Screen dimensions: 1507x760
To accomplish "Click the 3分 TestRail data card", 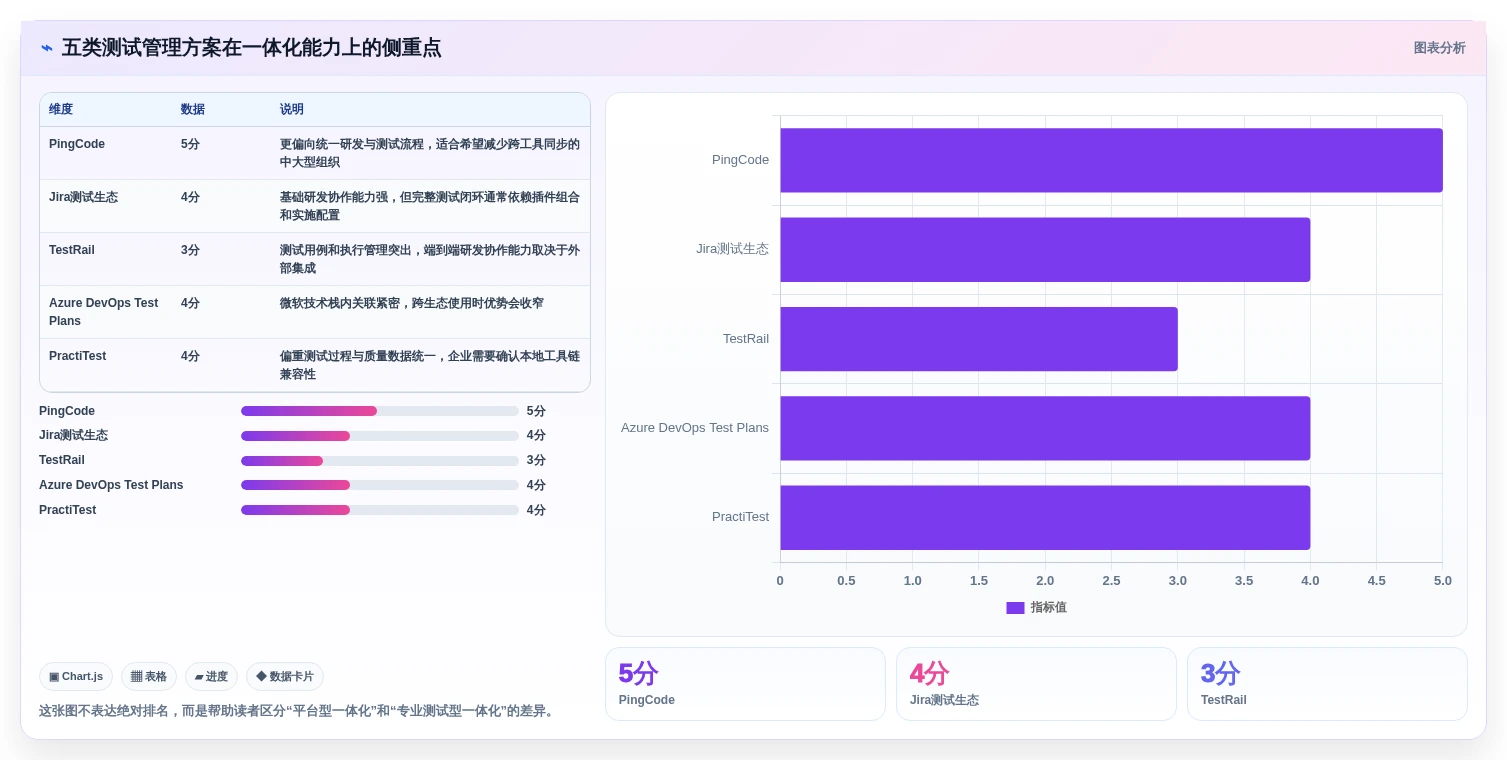I will (x=1327, y=684).
